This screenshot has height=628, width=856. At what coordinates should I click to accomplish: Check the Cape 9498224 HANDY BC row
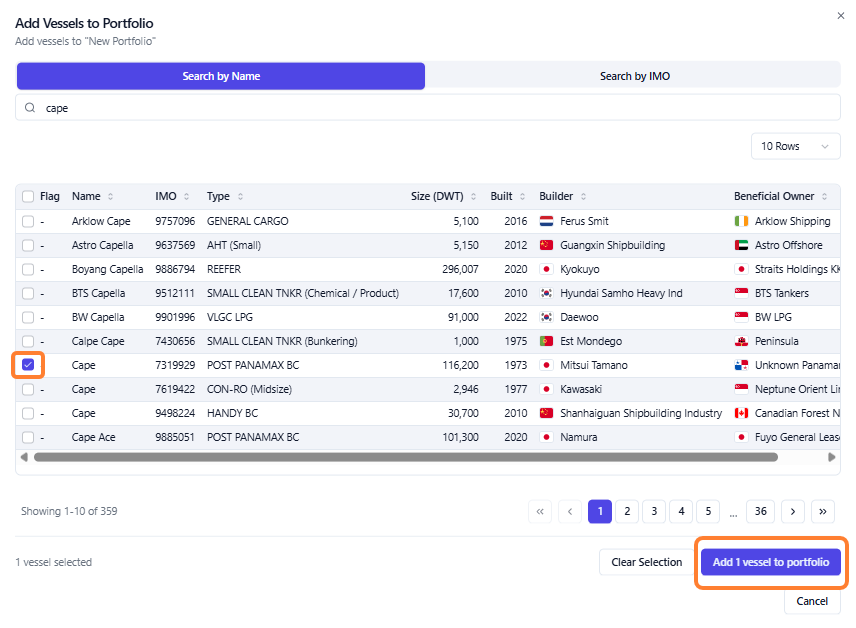point(28,413)
